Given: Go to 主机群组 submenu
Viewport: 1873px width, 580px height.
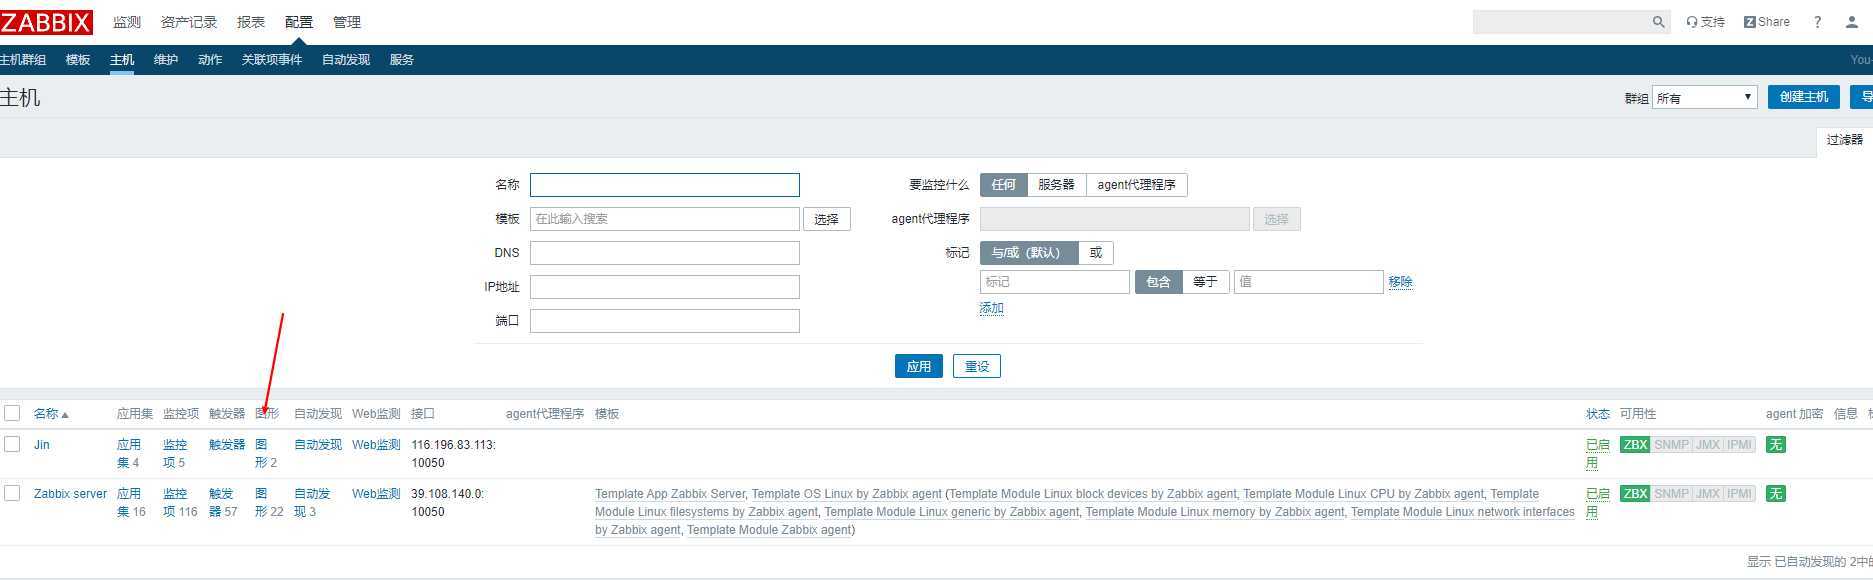Looking at the screenshot, I should (x=23, y=60).
